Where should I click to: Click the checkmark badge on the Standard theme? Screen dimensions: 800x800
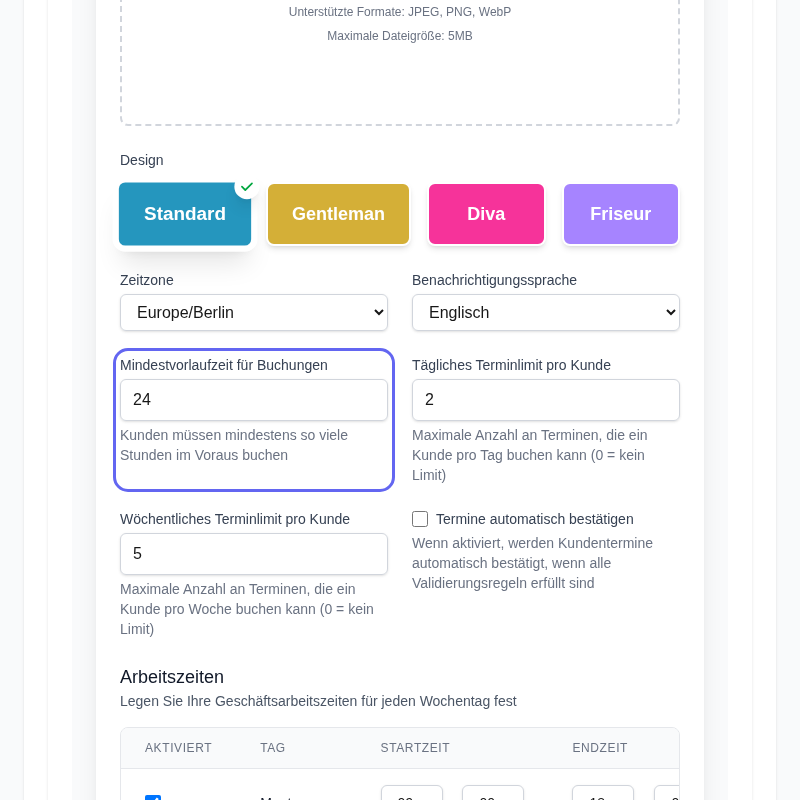pos(247,186)
